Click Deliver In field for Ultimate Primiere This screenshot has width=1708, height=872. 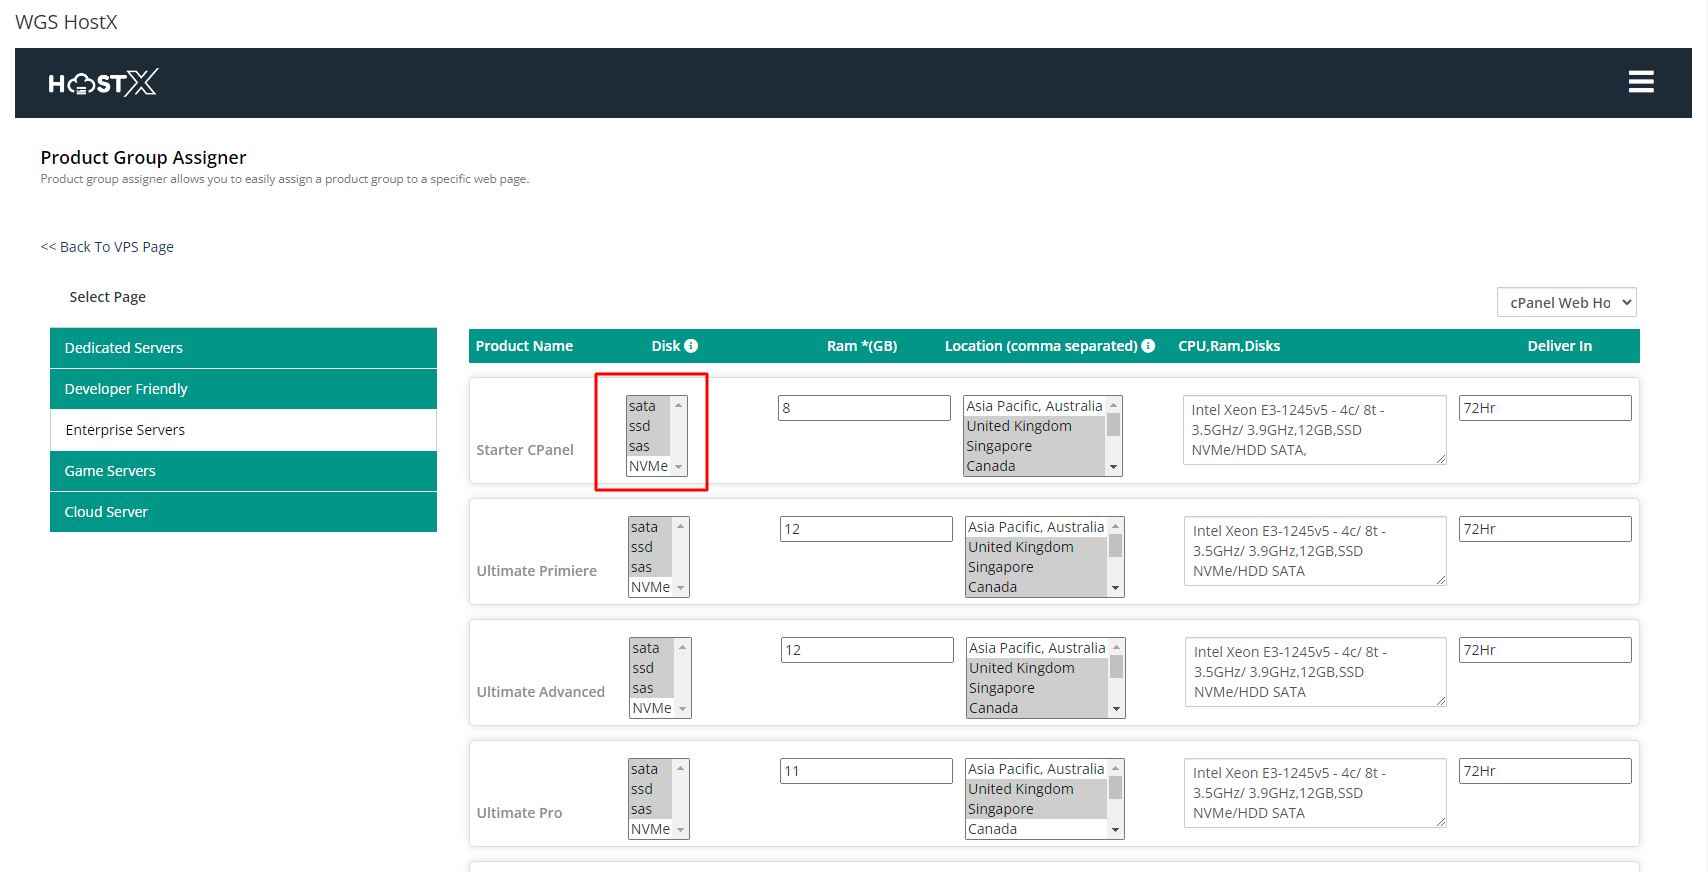(1544, 529)
